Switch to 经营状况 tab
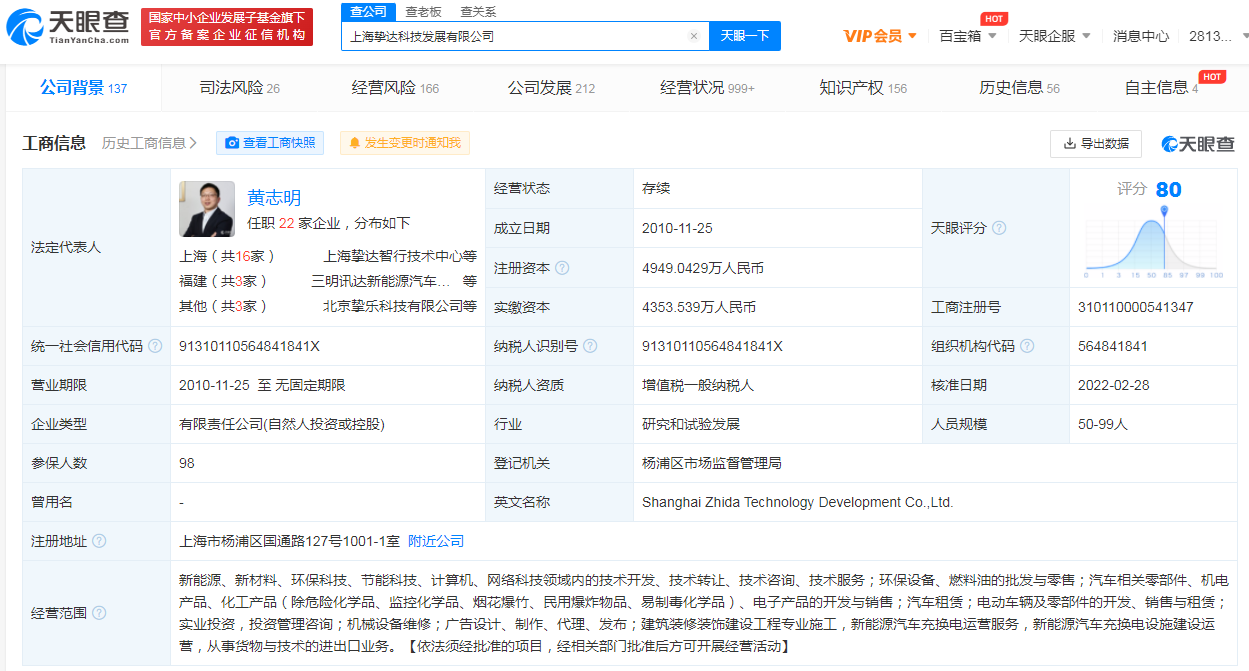Screen dimensions: 1249x671 point(707,88)
